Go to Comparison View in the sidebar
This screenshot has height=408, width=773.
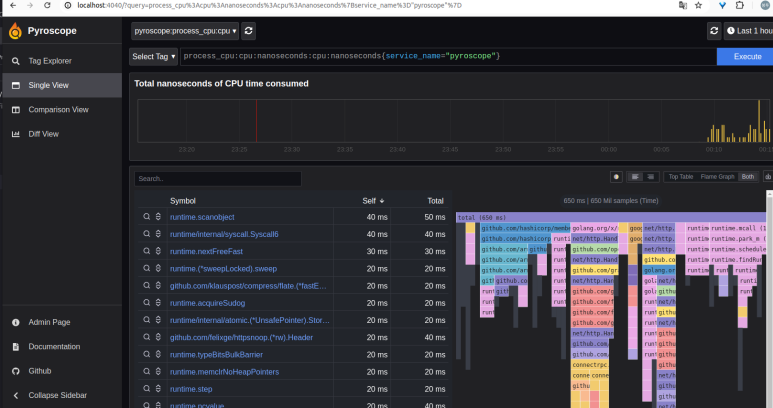[58, 110]
